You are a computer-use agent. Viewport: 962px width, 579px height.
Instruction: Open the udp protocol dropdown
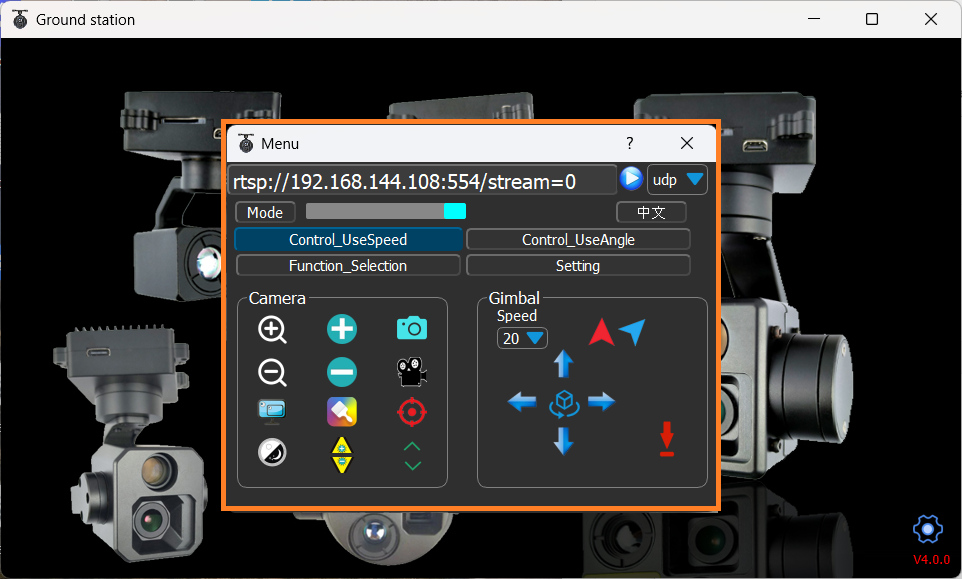[677, 180]
